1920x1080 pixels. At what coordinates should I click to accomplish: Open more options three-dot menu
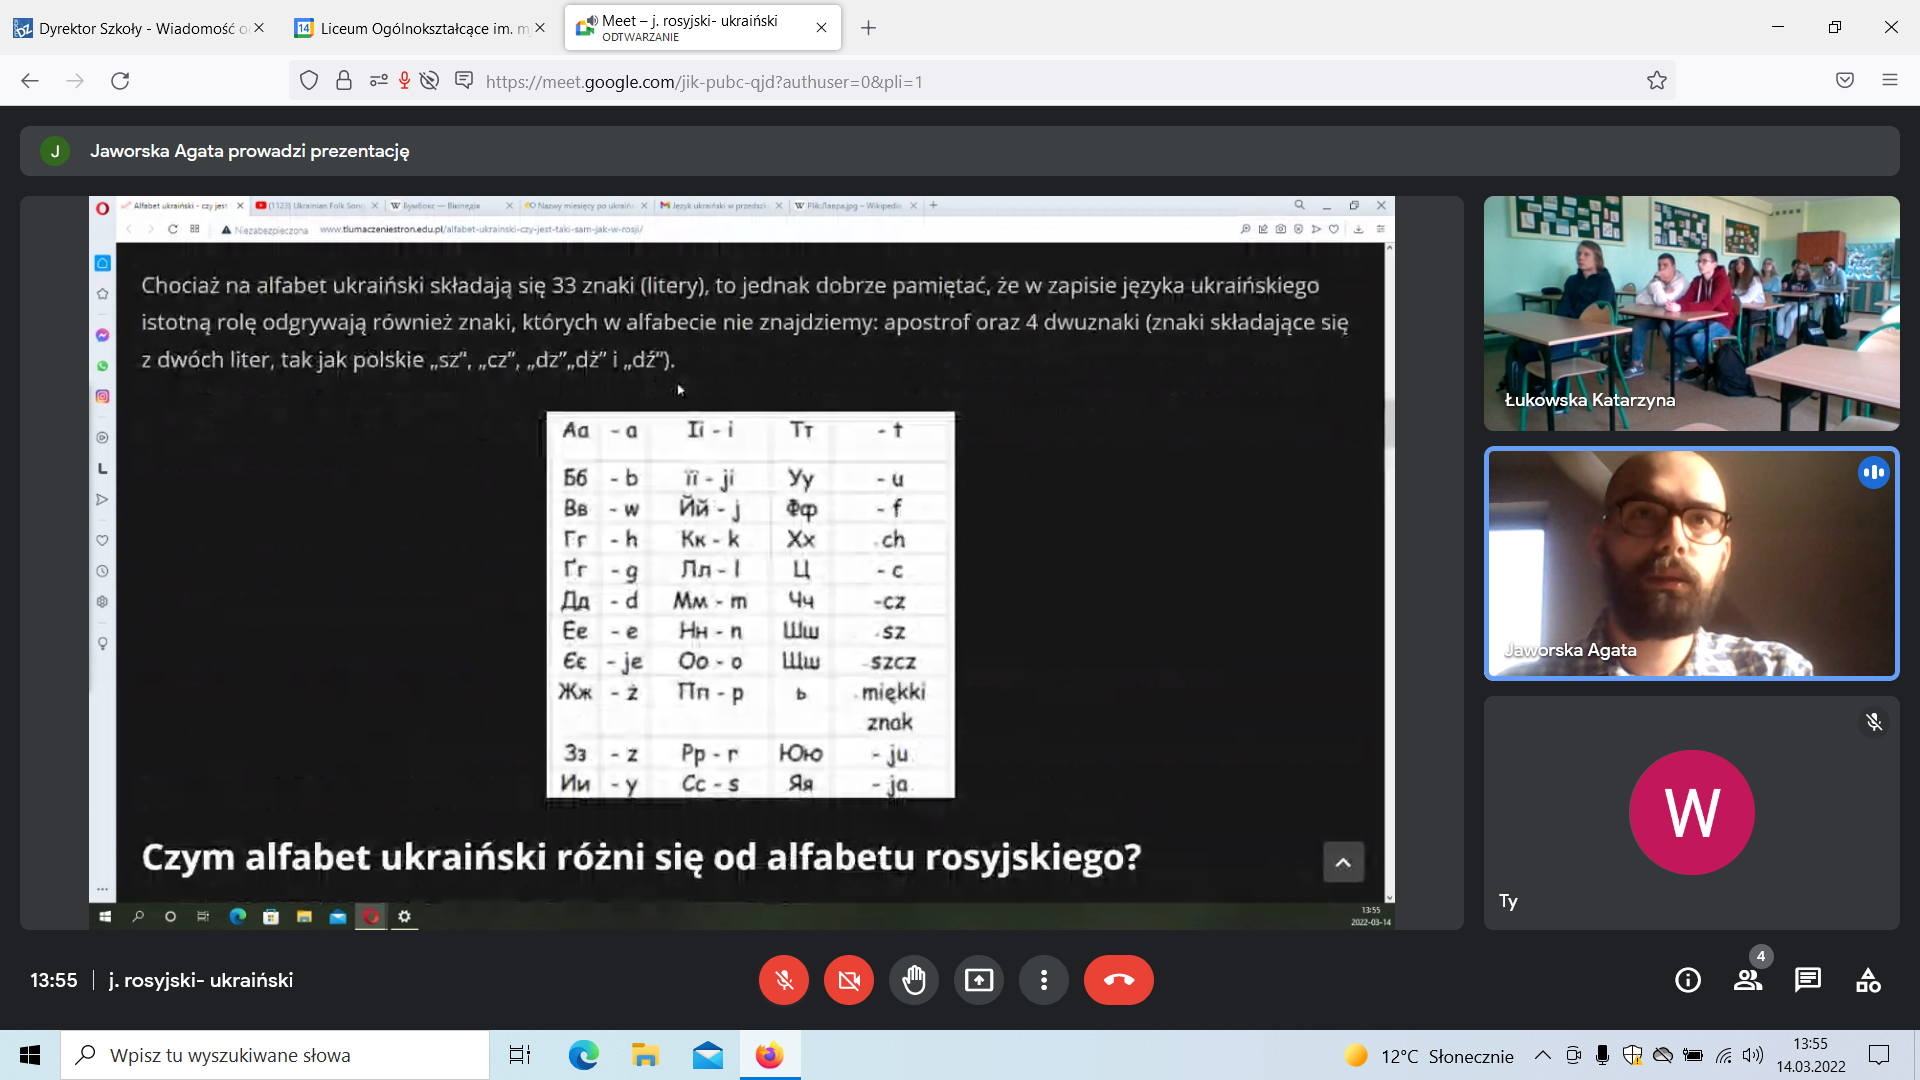tap(1044, 980)
